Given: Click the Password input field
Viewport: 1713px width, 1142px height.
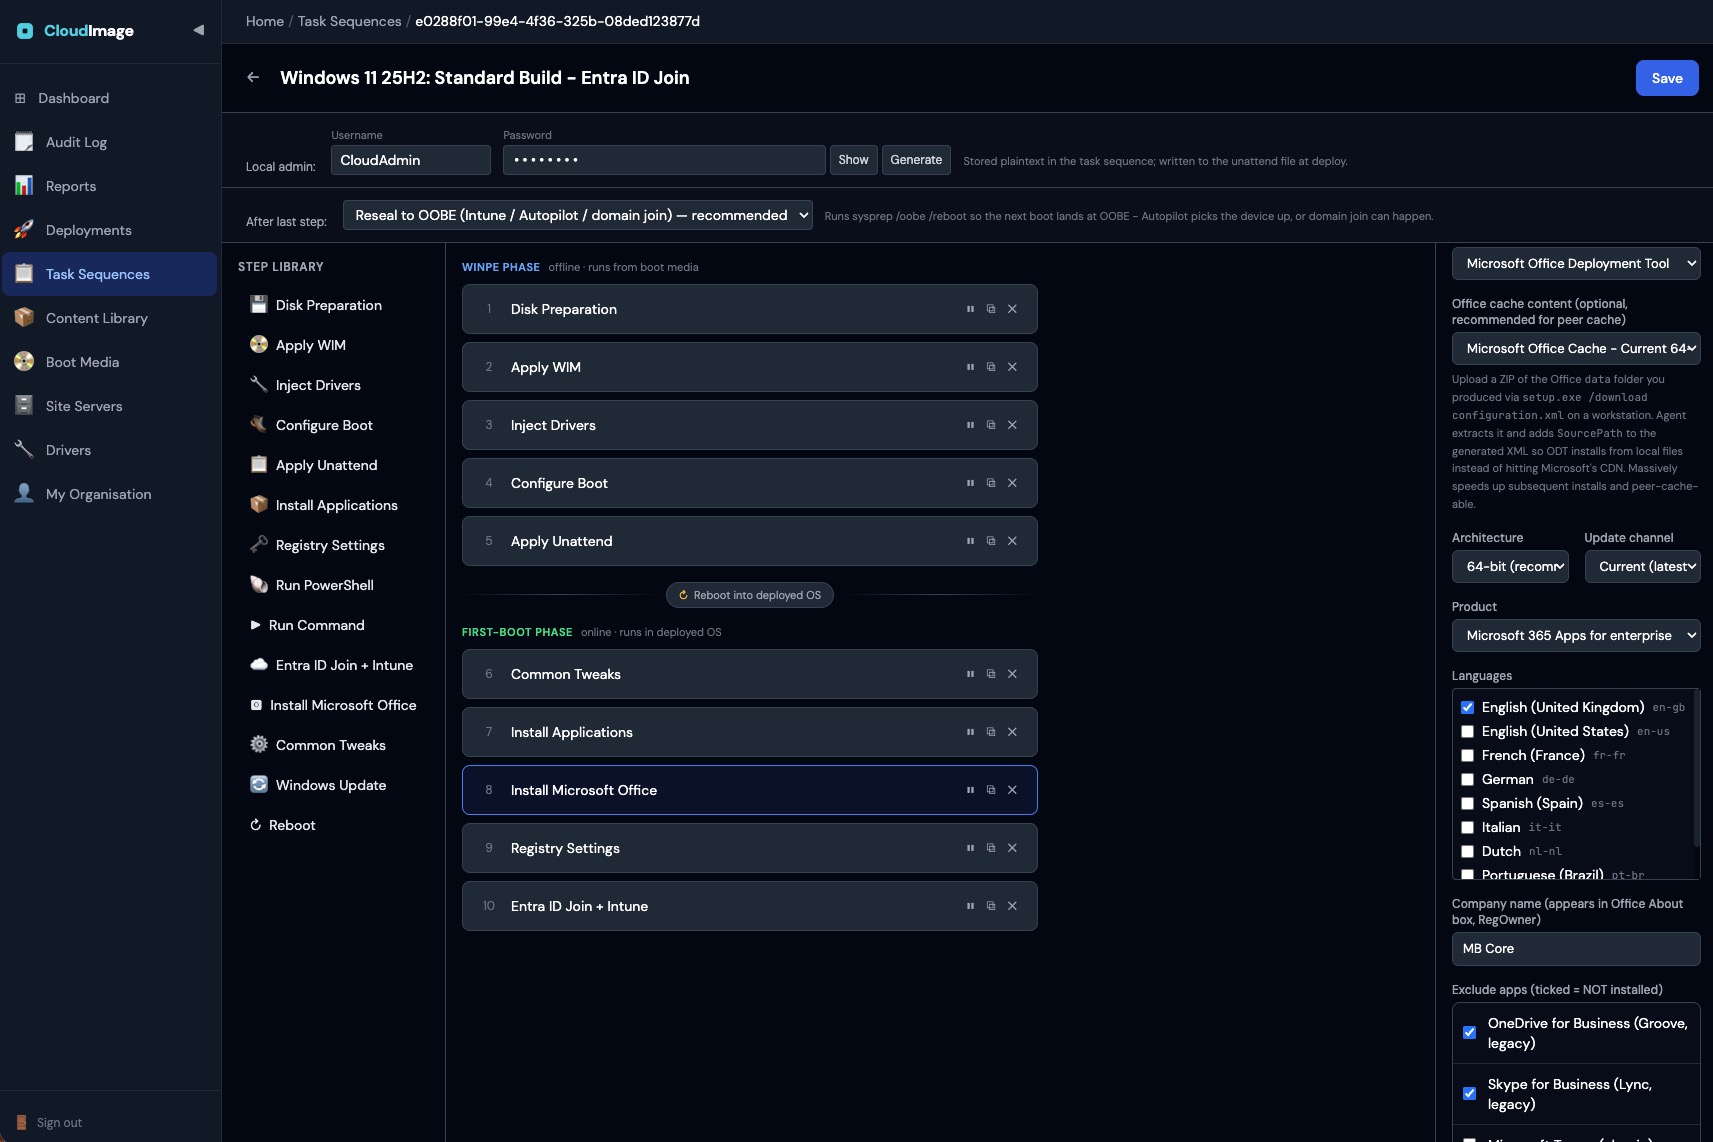Looking at the screenshot, I should [664, 160].
